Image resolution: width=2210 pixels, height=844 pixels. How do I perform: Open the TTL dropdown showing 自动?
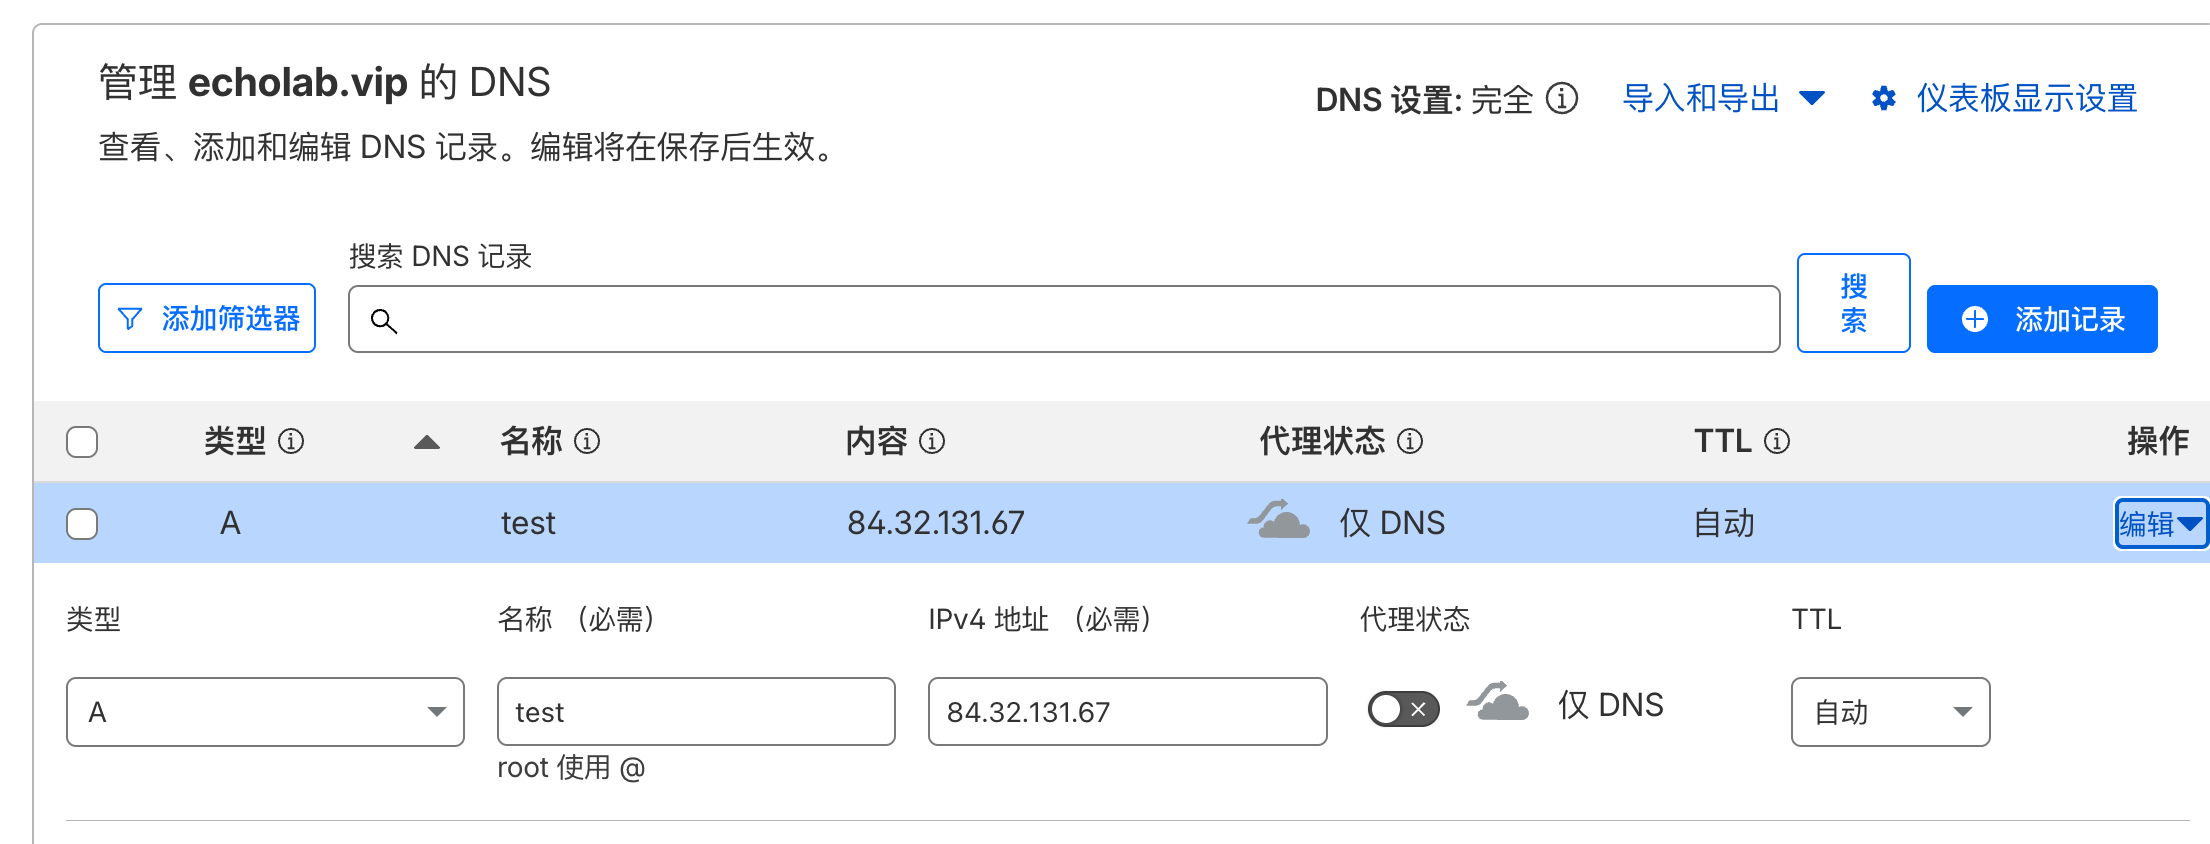(x=1890, y=712)
